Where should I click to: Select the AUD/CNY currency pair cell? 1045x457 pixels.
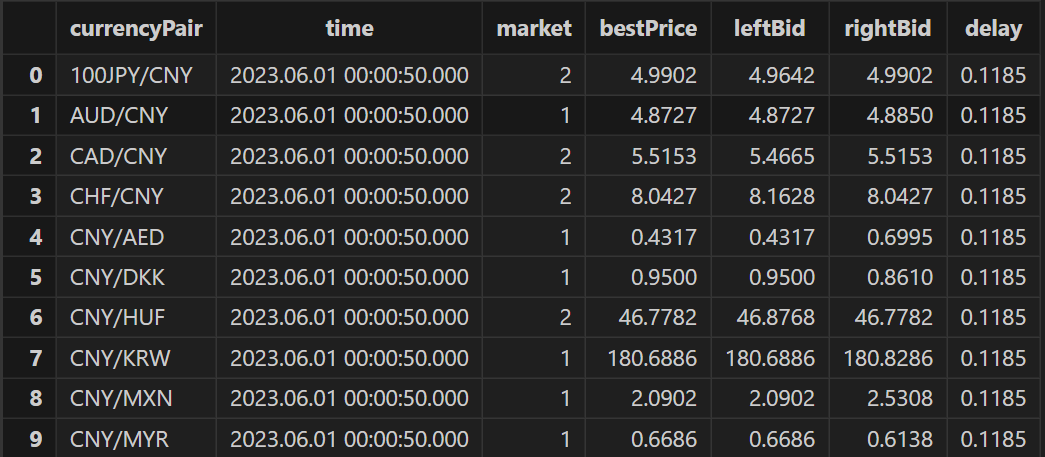pos(119,116)
